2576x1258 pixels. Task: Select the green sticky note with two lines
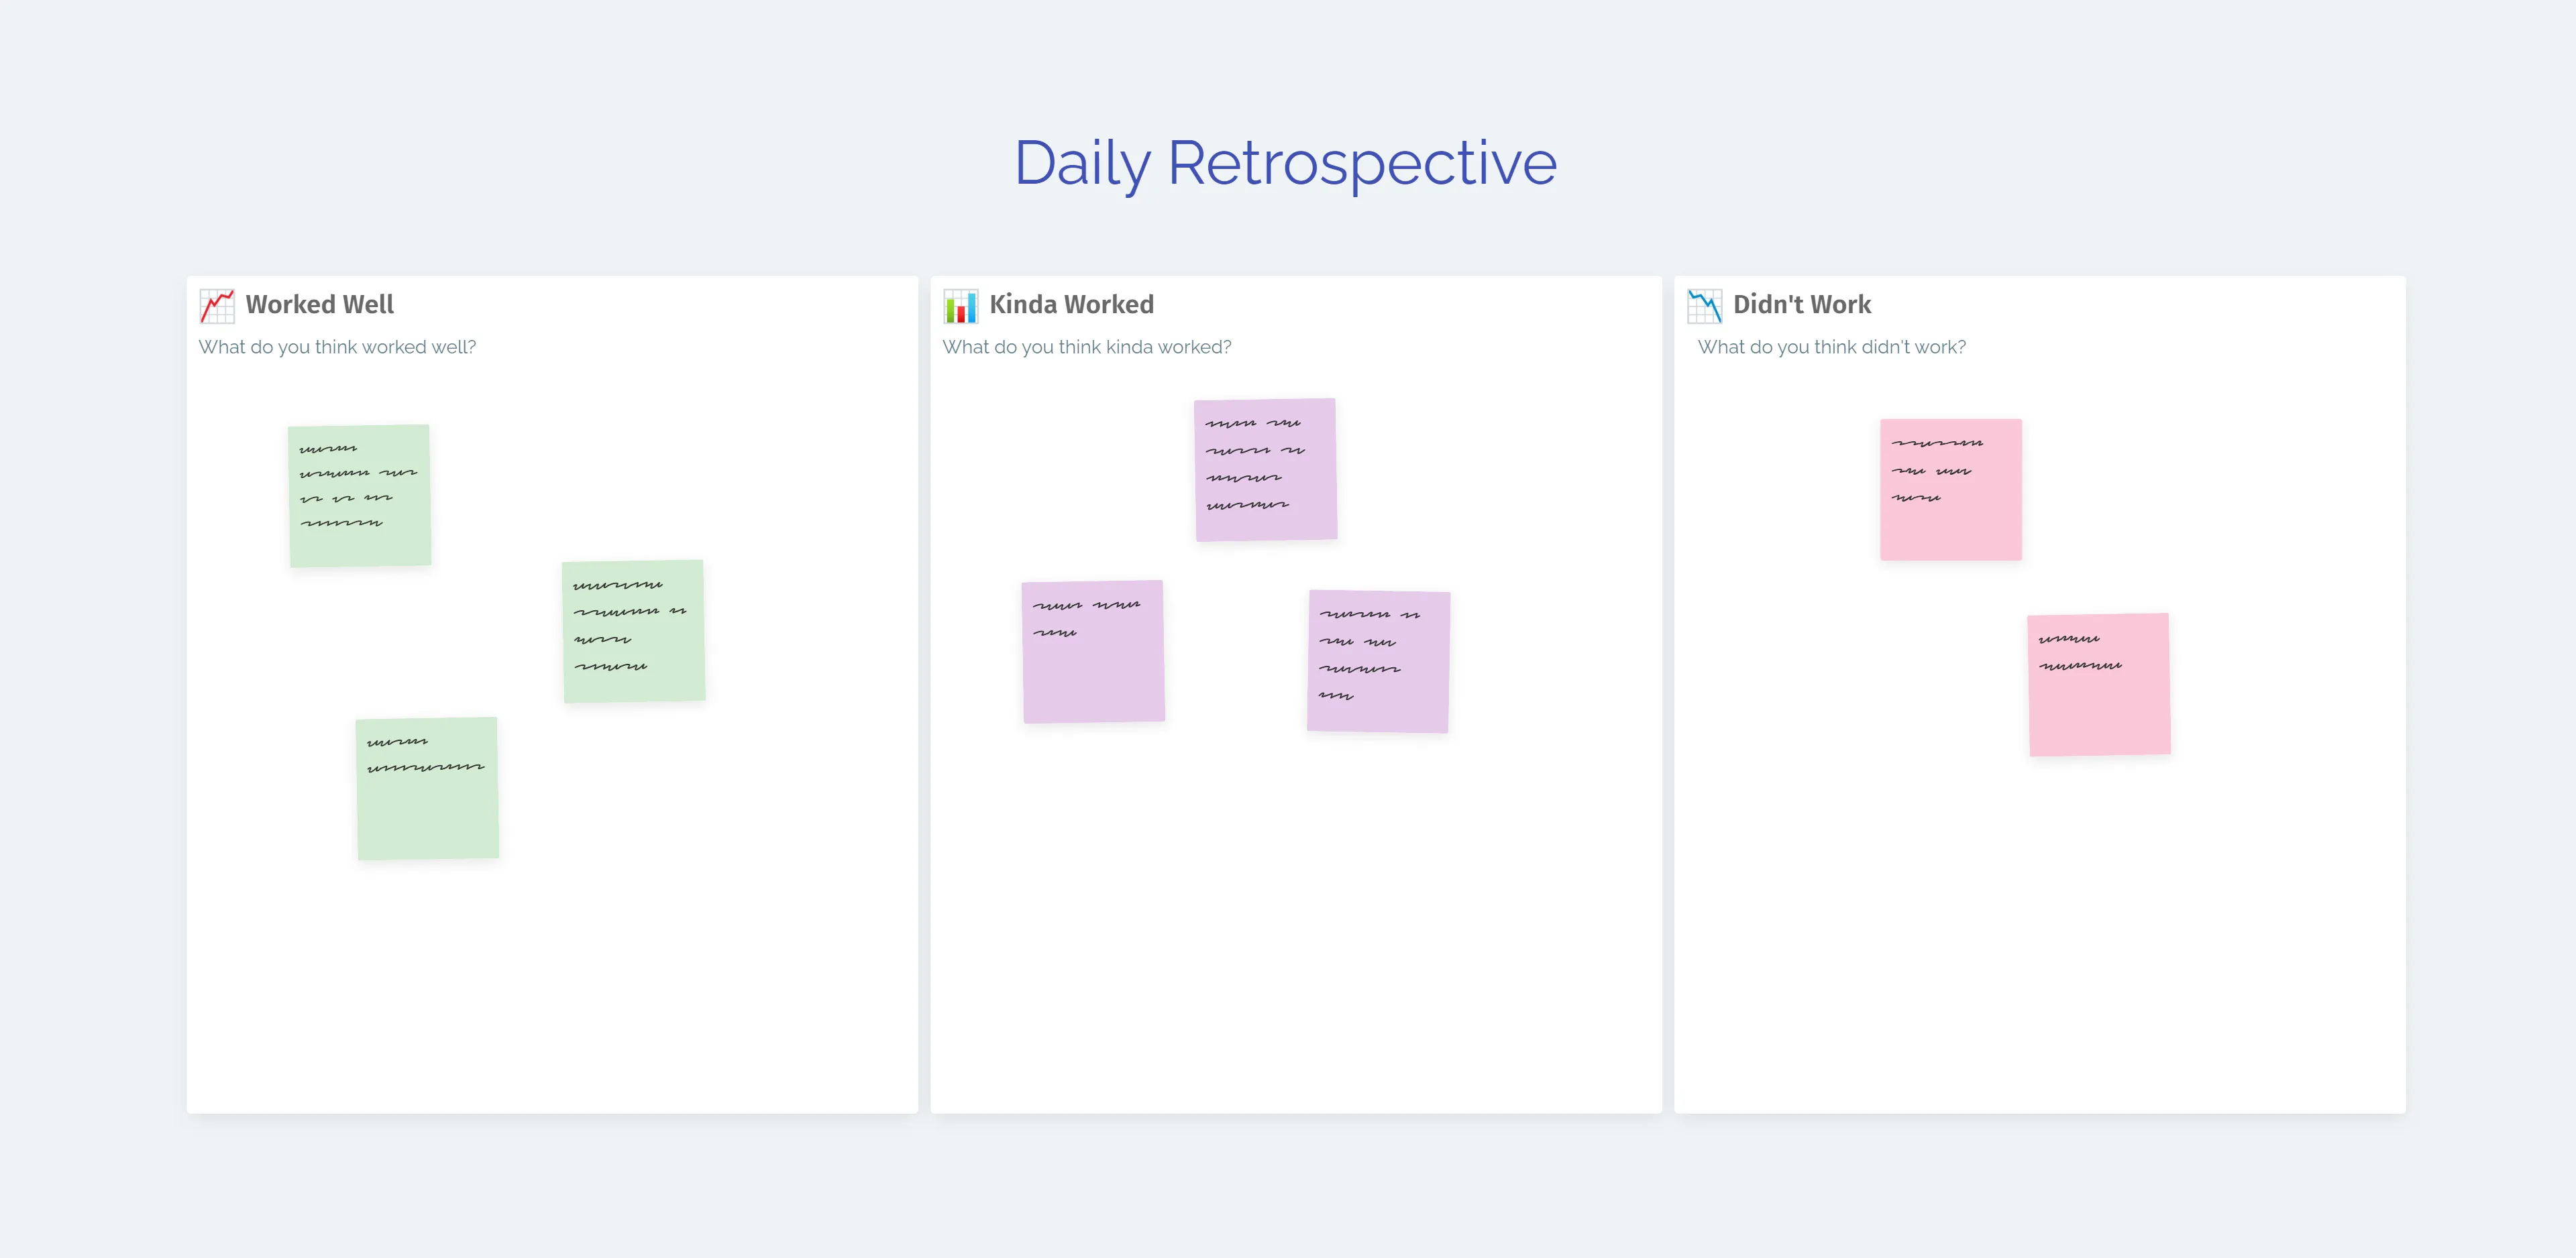427,788
